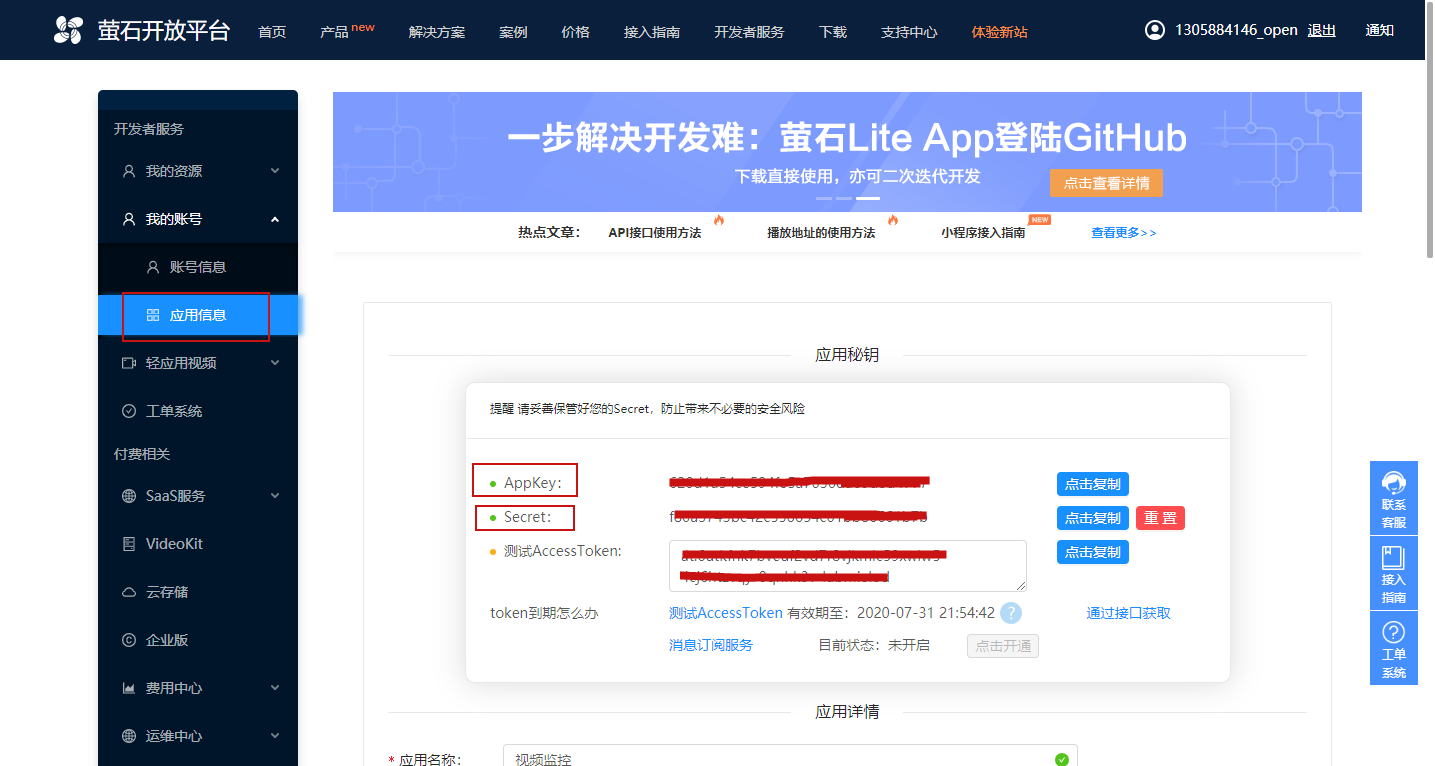Screen dimensions: 1435x766
Task: Open the 小程序接入指南 article link
Action: click(x=983, y=232)
